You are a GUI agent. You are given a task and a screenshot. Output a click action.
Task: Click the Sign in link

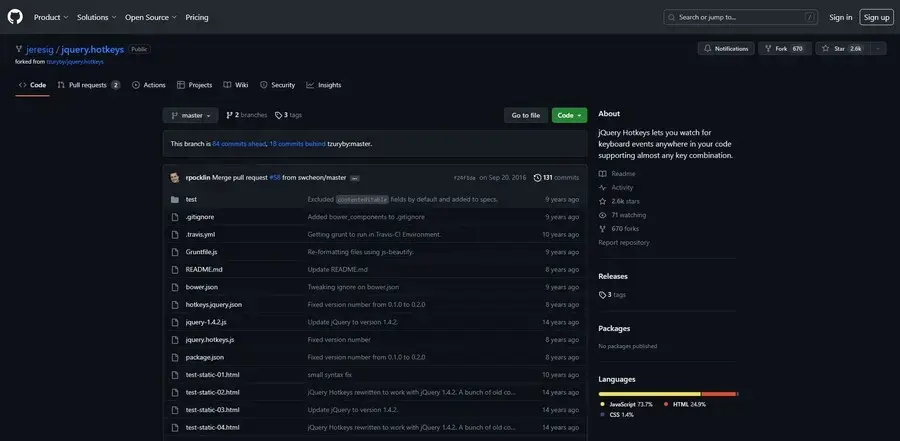click(x=840, y=17)
